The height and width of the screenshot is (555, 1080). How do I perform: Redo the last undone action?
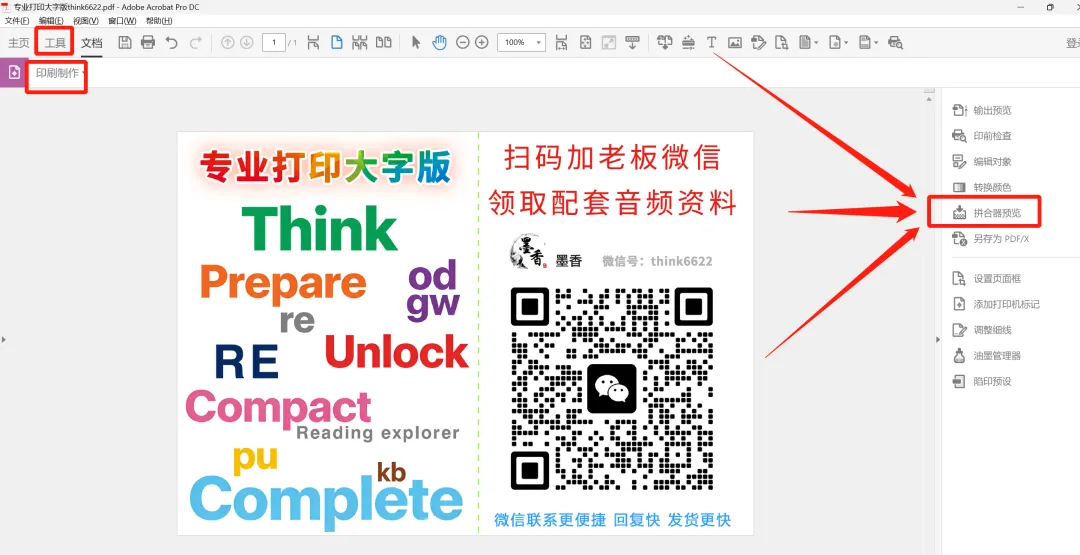(196, 43)
